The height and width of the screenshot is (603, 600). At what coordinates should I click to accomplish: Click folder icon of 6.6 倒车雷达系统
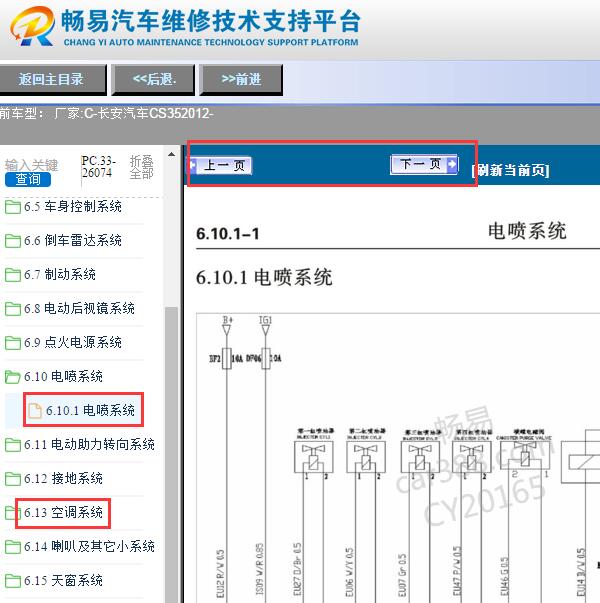13,241
